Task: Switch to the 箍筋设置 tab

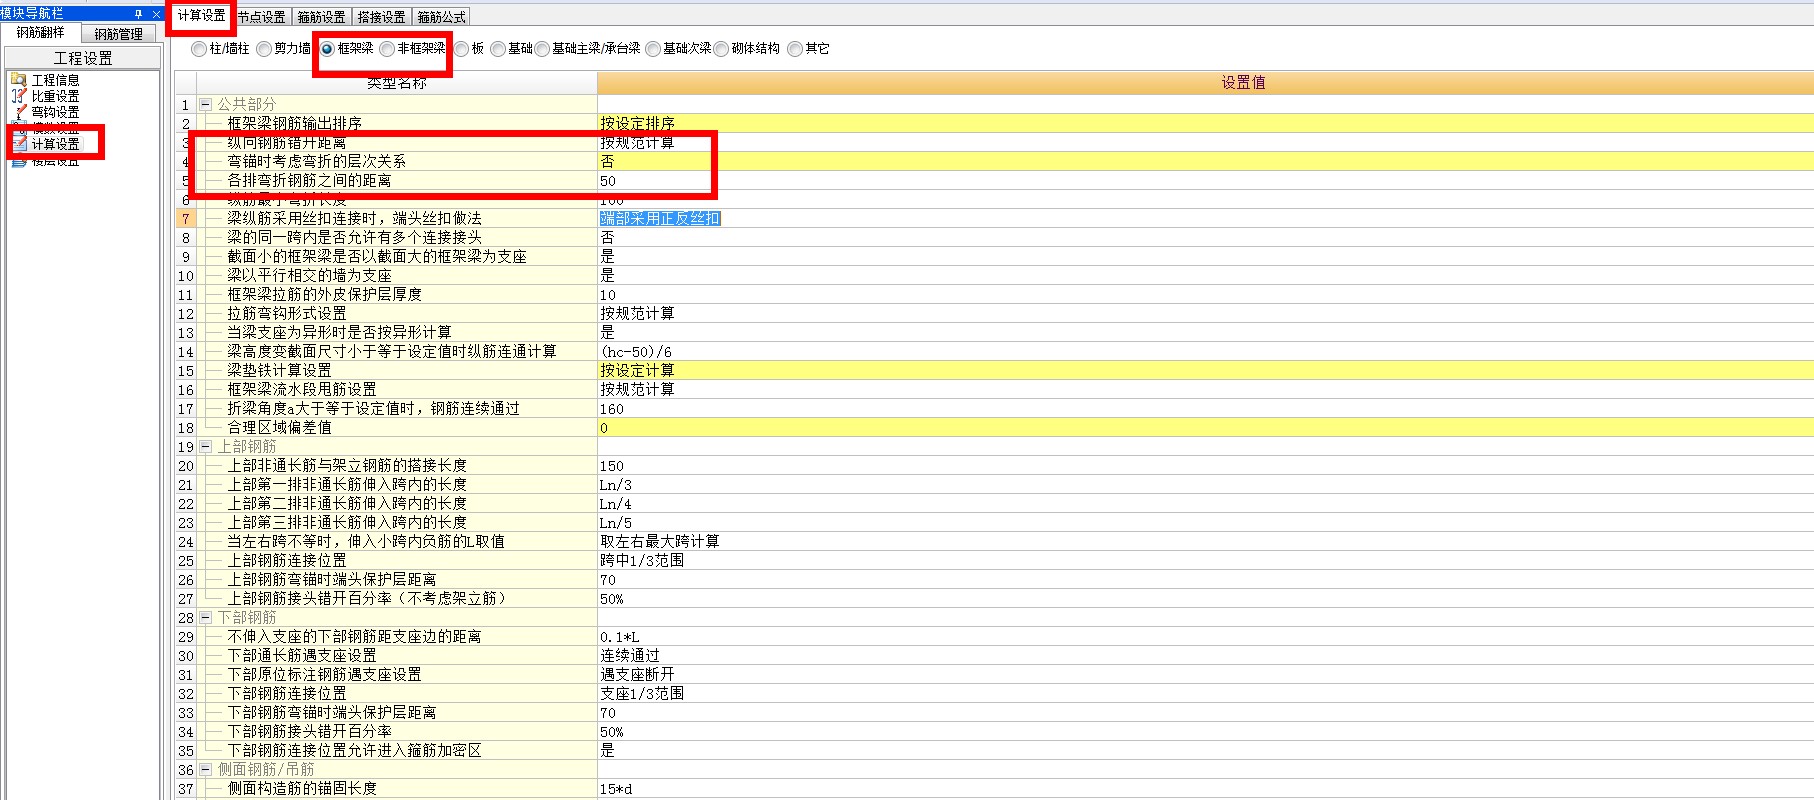Action: click(321, 17)
